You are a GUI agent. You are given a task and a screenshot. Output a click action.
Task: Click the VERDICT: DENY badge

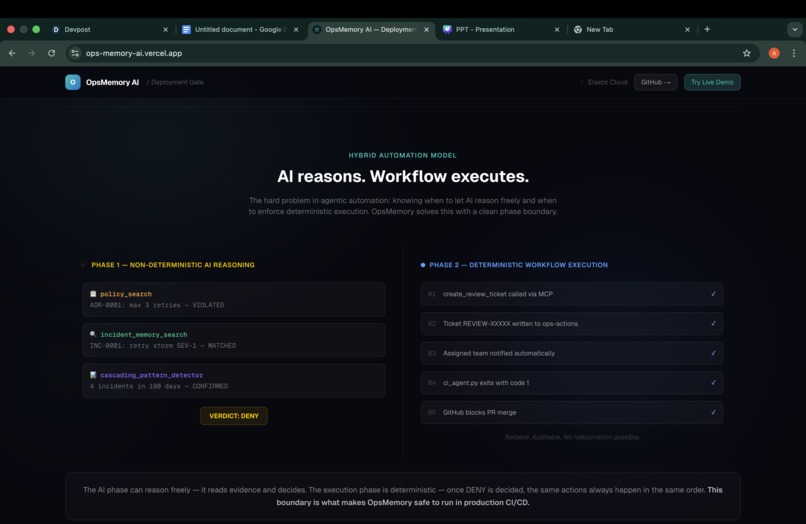tap(234, 415)
